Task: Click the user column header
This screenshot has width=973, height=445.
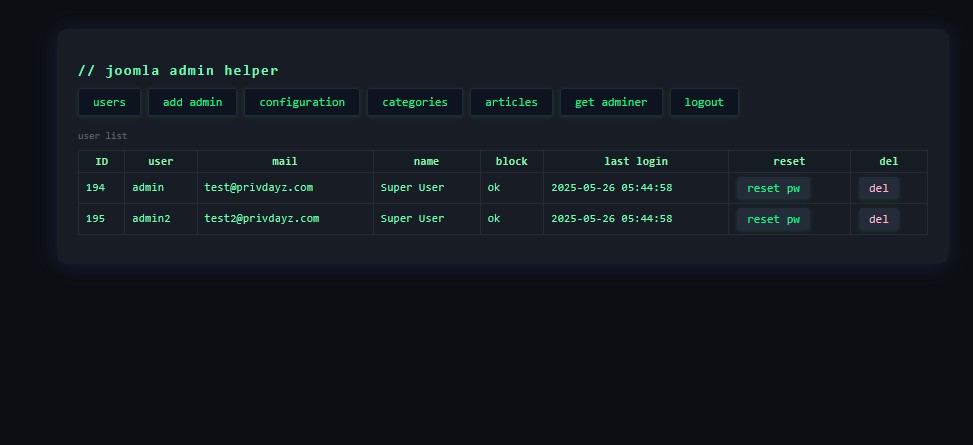Action: (x=161, y=161)
